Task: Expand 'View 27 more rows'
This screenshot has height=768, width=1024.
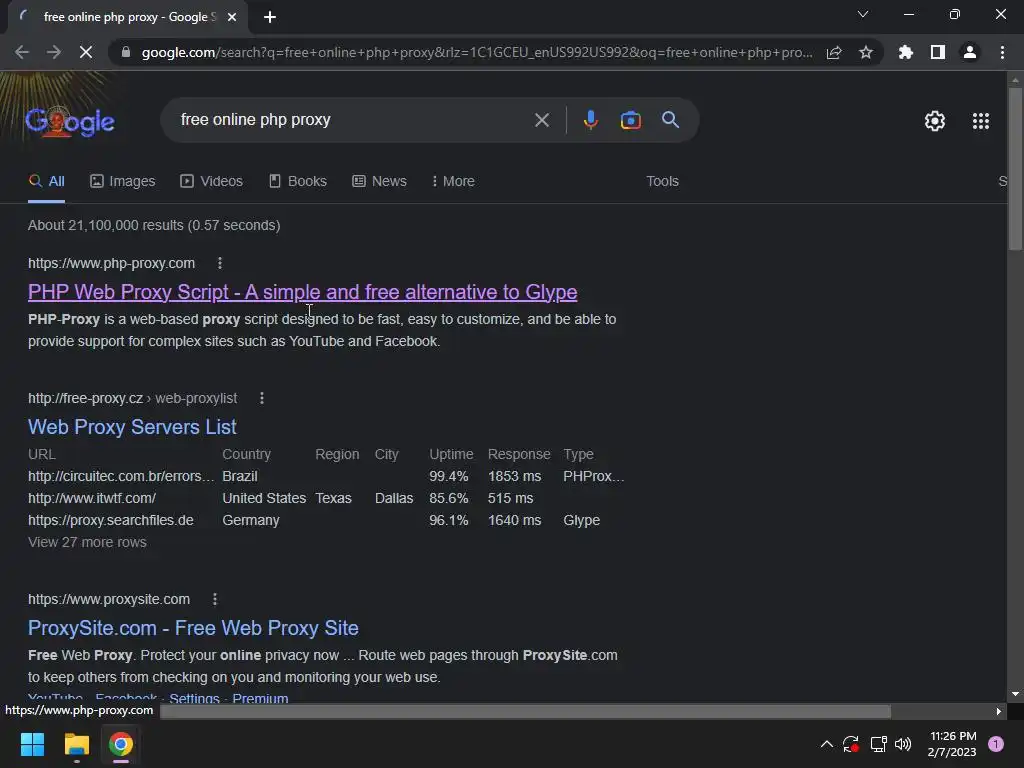Action: pos(87,542)
